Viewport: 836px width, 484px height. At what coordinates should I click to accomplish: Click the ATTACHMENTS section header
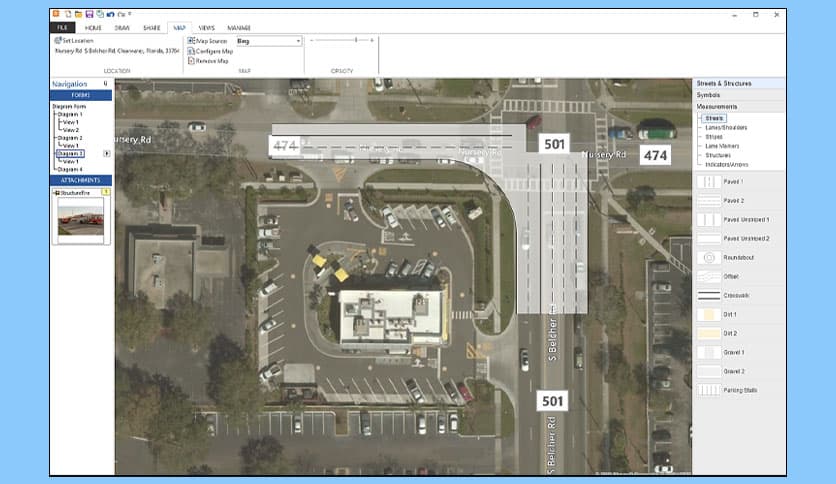[81, 180]
